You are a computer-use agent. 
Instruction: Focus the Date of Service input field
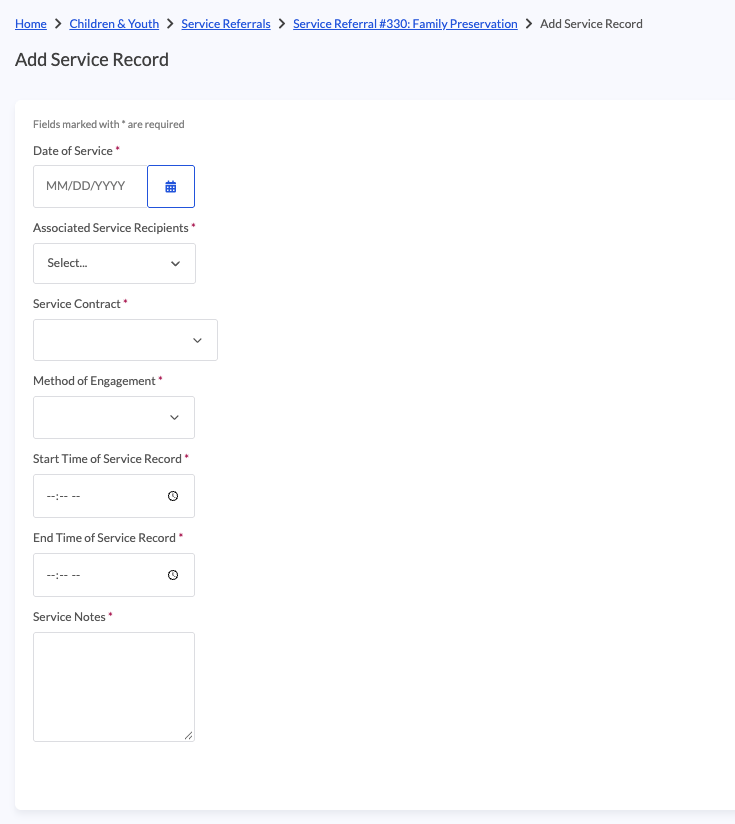click(x=90, y=187)
